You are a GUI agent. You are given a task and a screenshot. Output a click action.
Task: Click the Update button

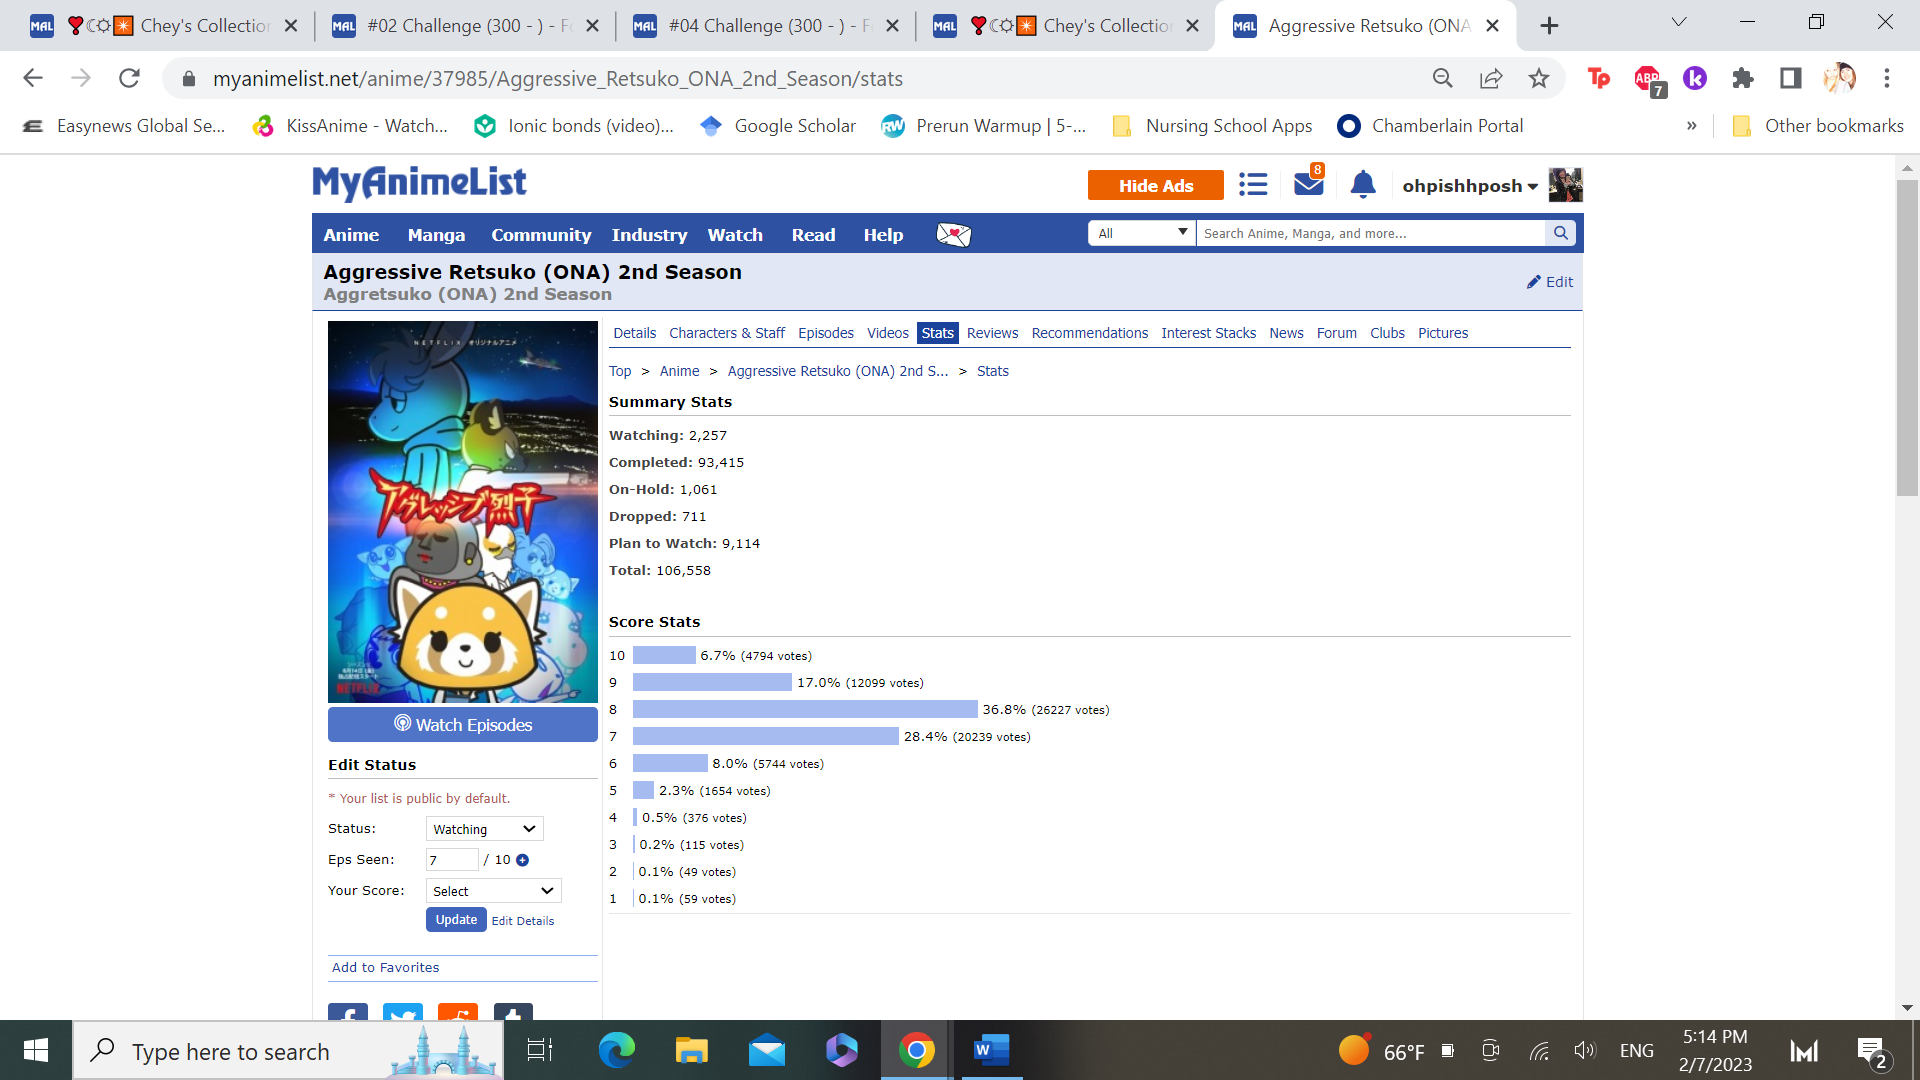tap(456, 920)
